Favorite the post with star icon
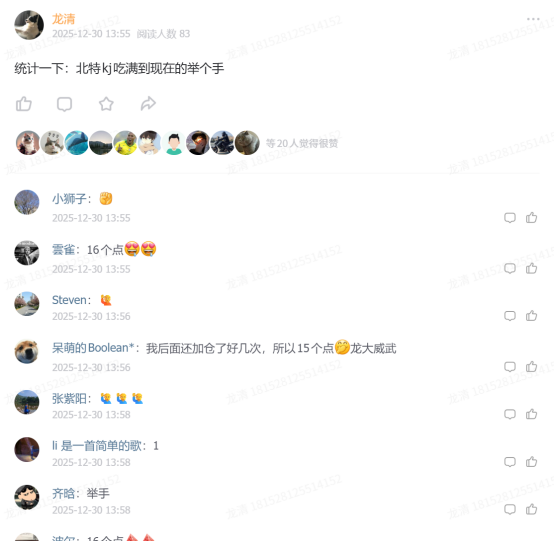554x542 pixels. pos(106,104)
